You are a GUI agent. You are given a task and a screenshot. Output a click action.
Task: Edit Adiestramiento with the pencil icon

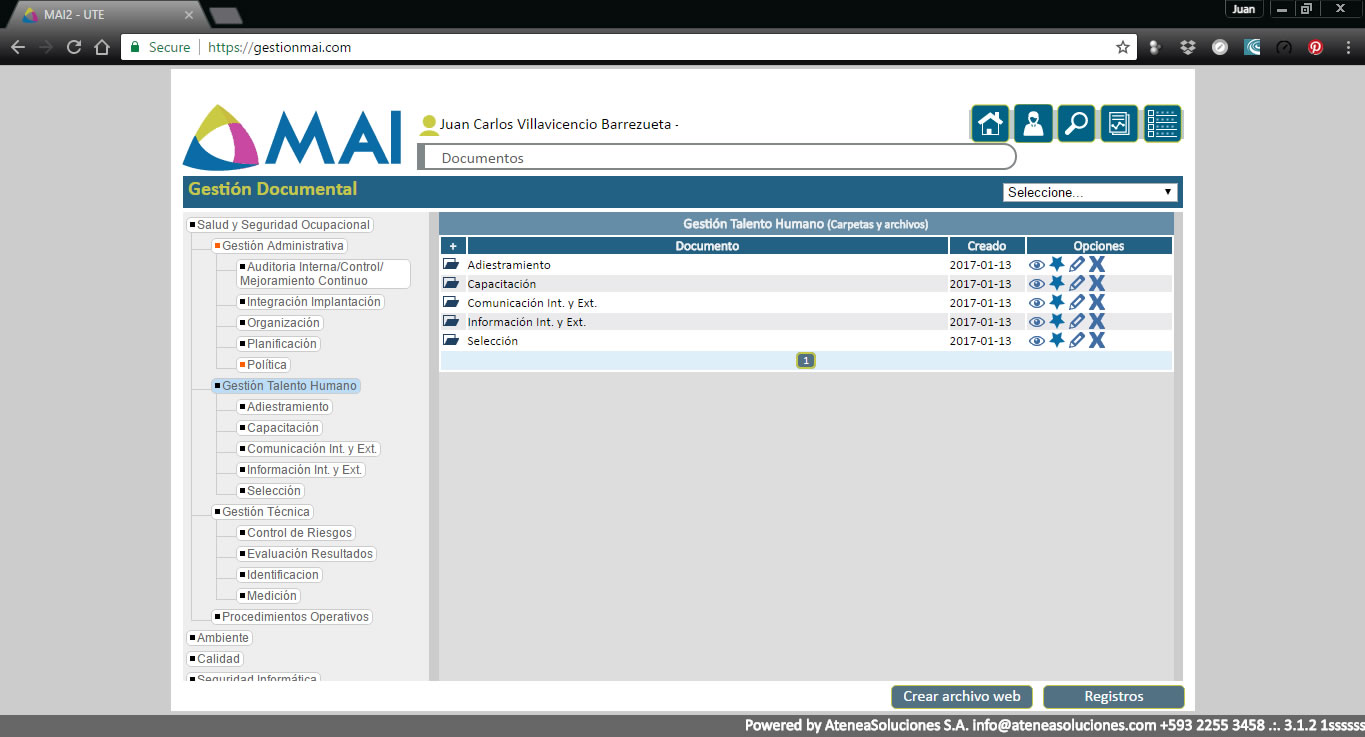(x=1076, y=265)
